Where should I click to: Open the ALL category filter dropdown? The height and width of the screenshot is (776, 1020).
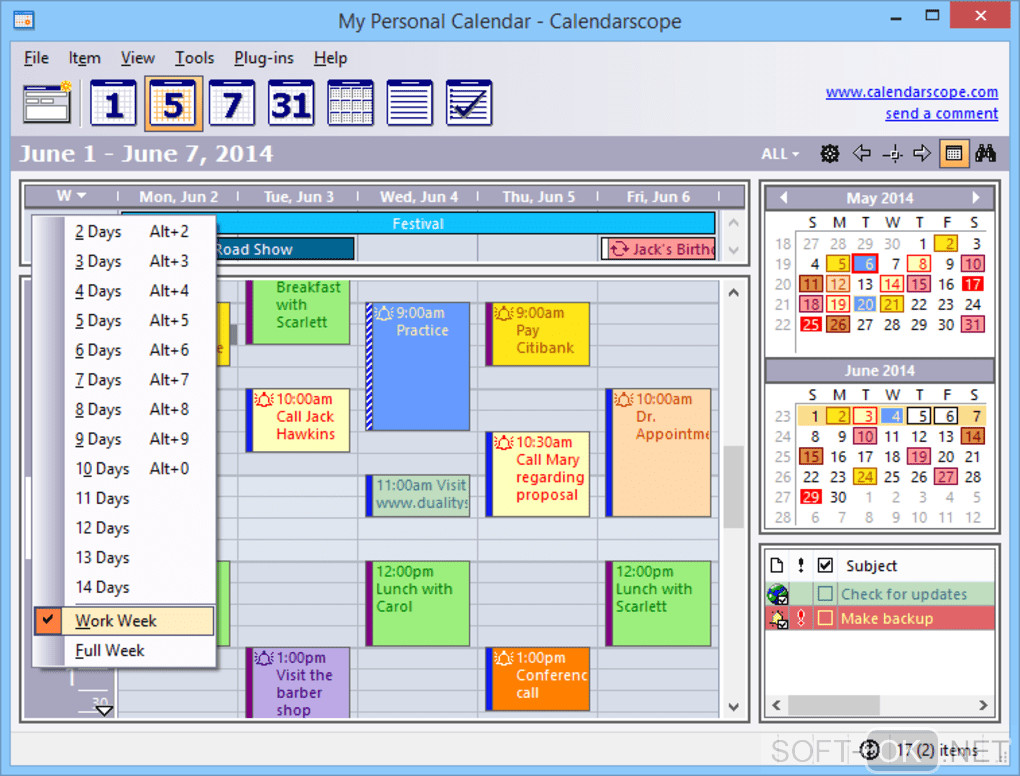pyautogui.click(x=780, y=154)
